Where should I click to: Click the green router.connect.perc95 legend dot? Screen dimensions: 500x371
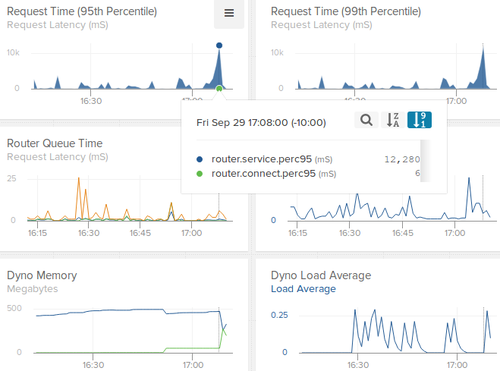(199, 174)
